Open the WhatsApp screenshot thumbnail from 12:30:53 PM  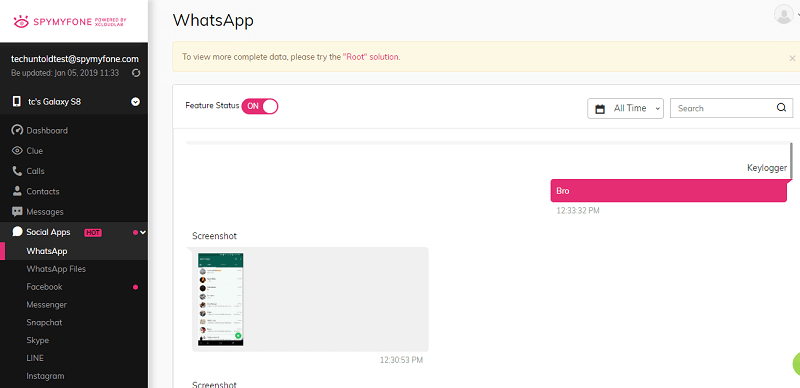click(220, 300)
